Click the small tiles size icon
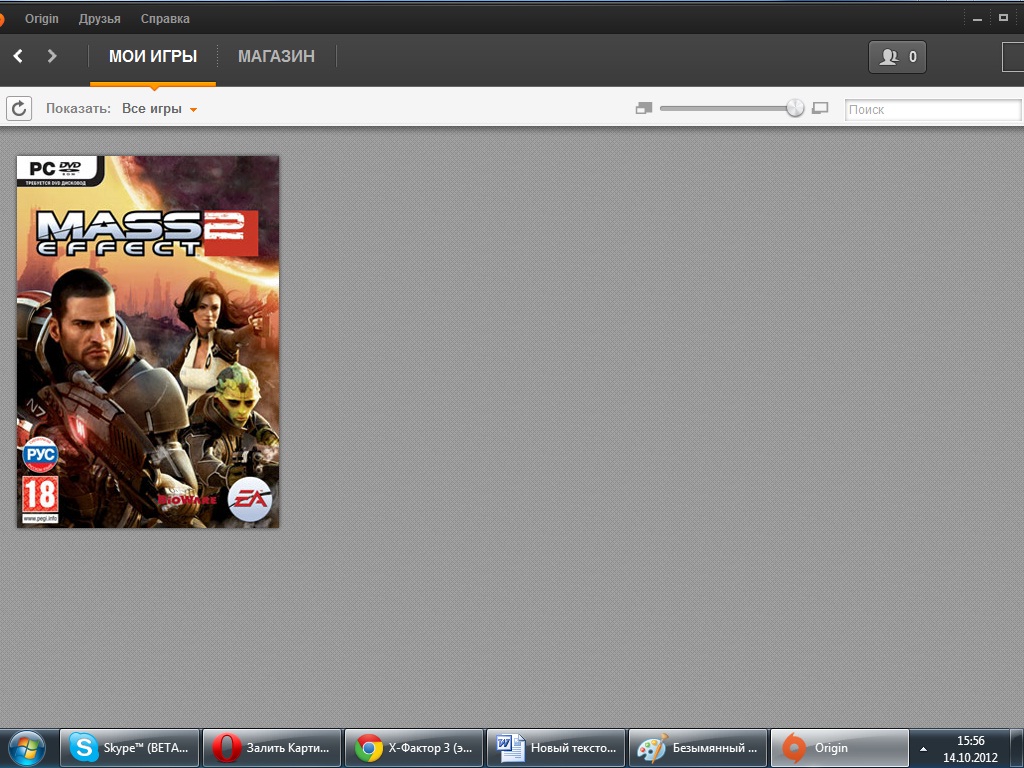This screenshot has width=1024, height=768. (644, 108)
